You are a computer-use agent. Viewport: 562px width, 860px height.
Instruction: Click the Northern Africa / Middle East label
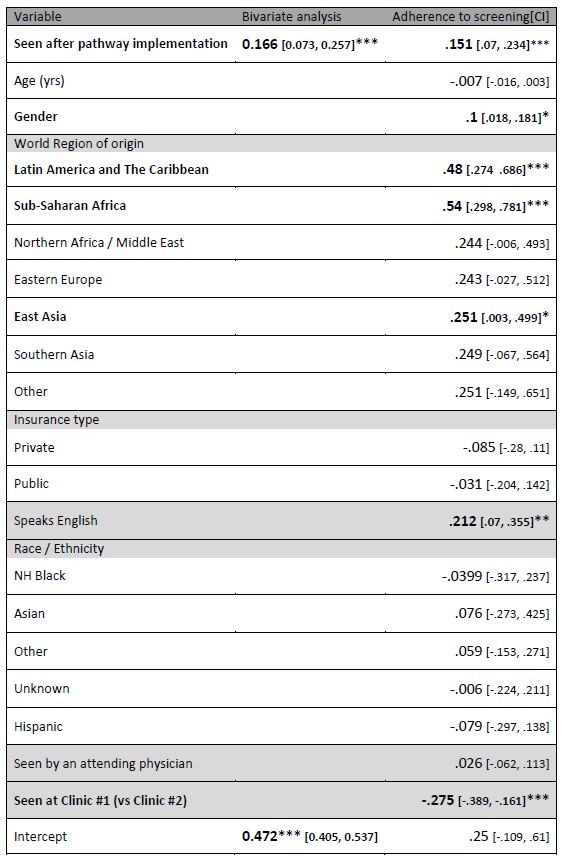pyautogui.click(x=99, y=242)
